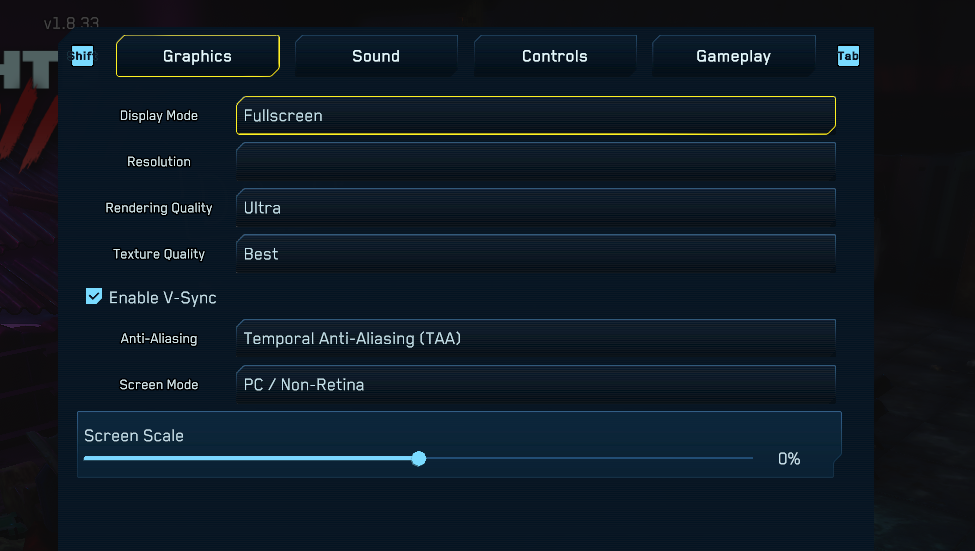Open the Gameplay tab
Viewport: 975px width, 551px height.
(733, 56)
